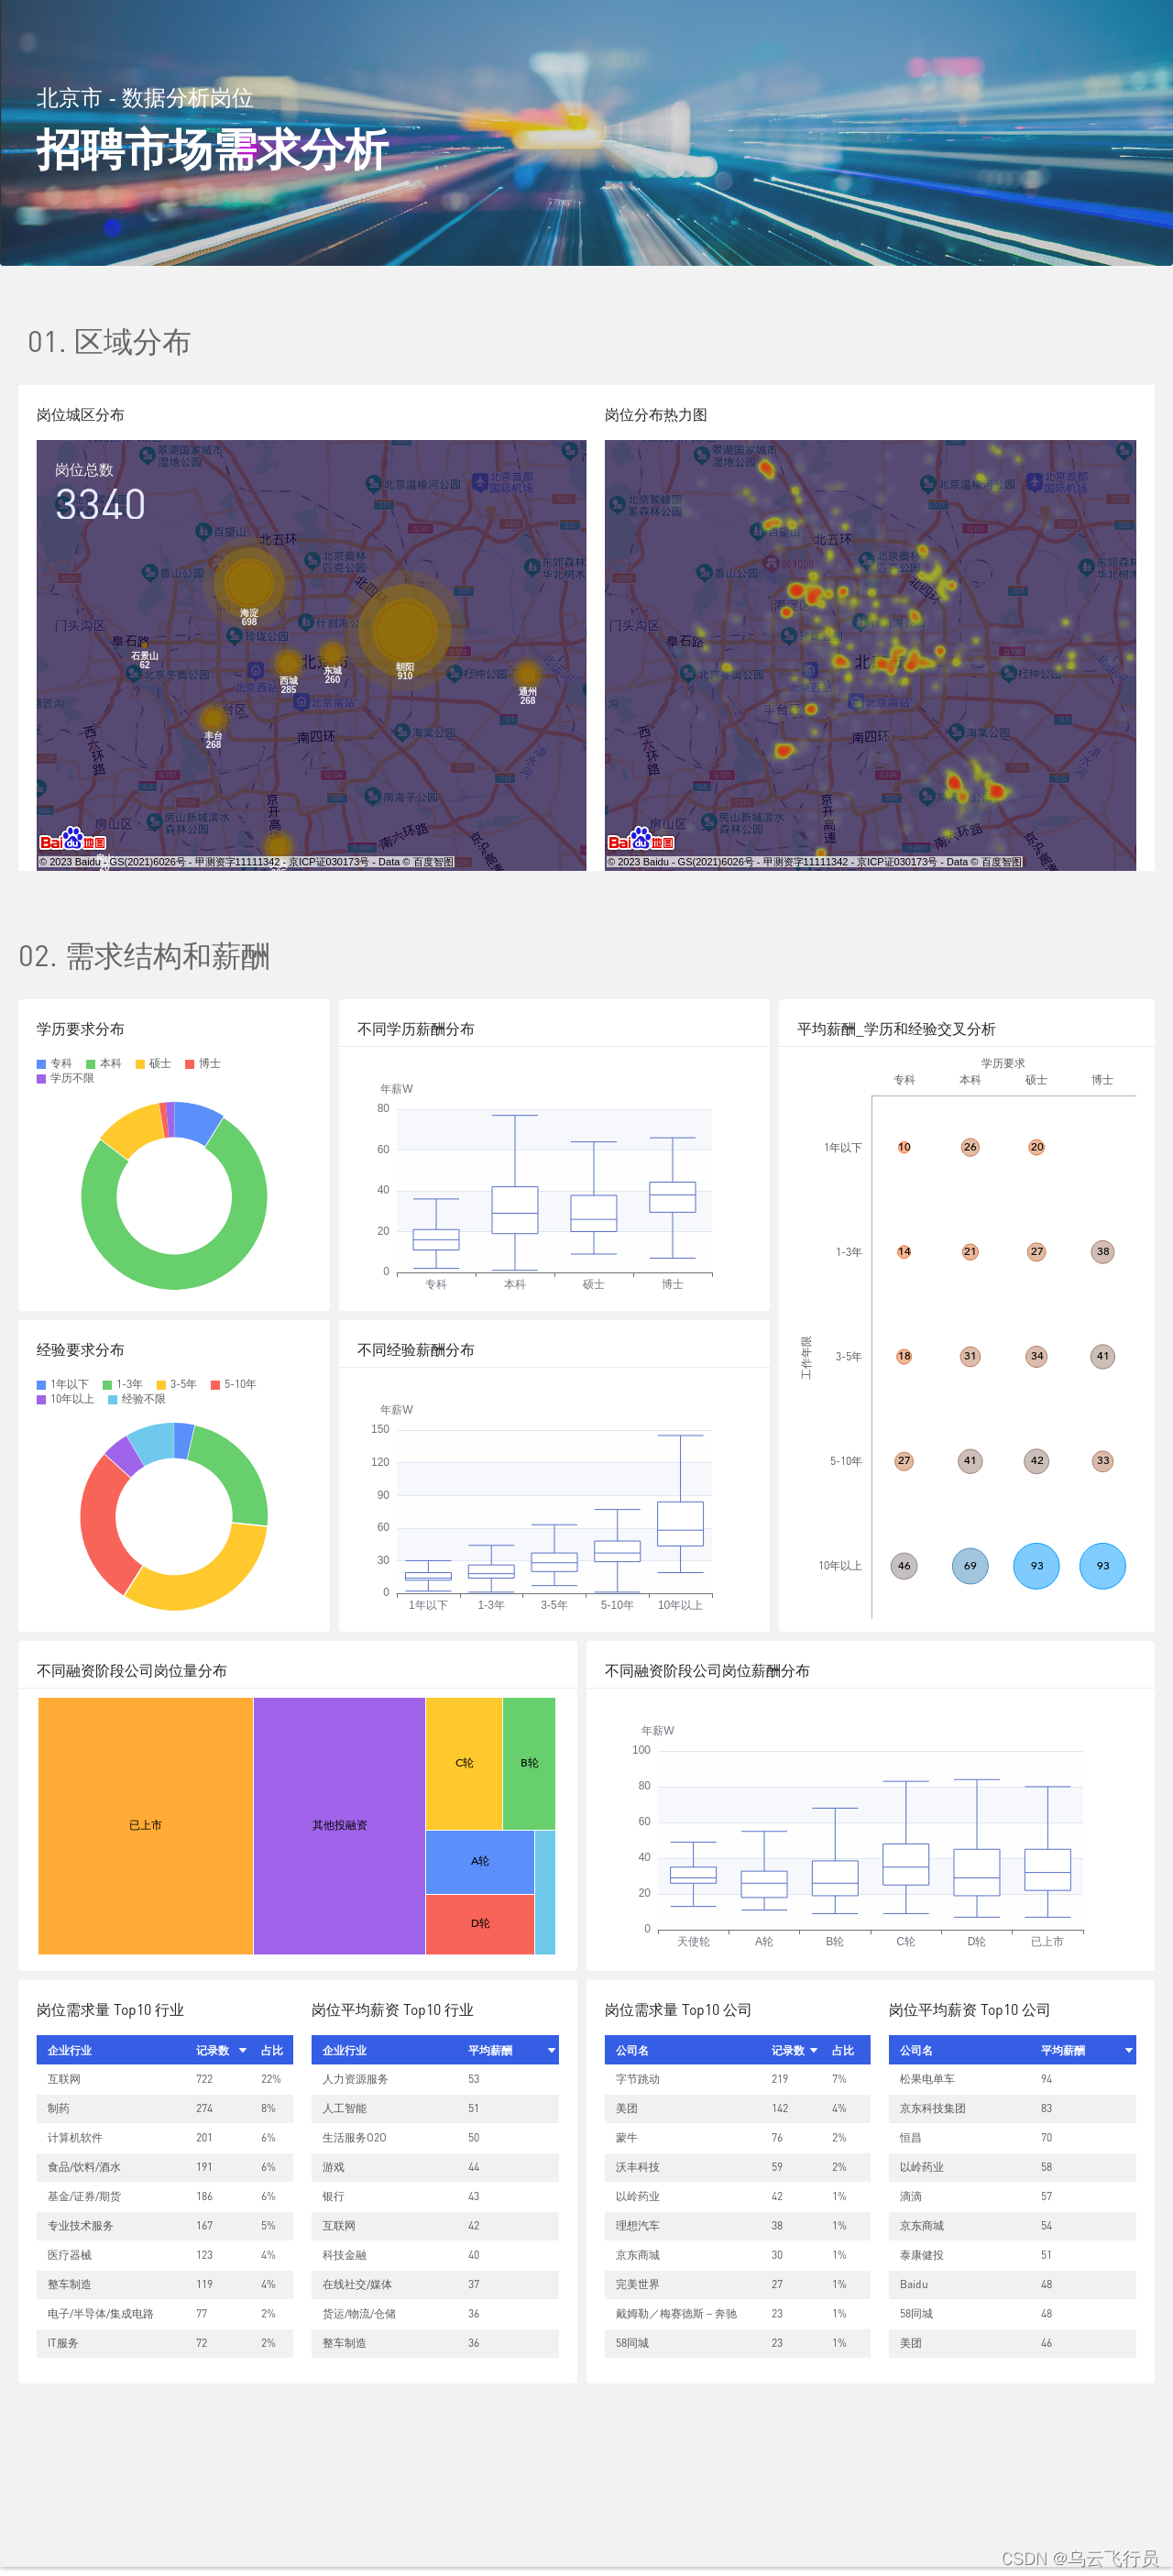
Task: Click the 10年以上 box in 不同经验薪酬分布
Action: point(680,1524)
